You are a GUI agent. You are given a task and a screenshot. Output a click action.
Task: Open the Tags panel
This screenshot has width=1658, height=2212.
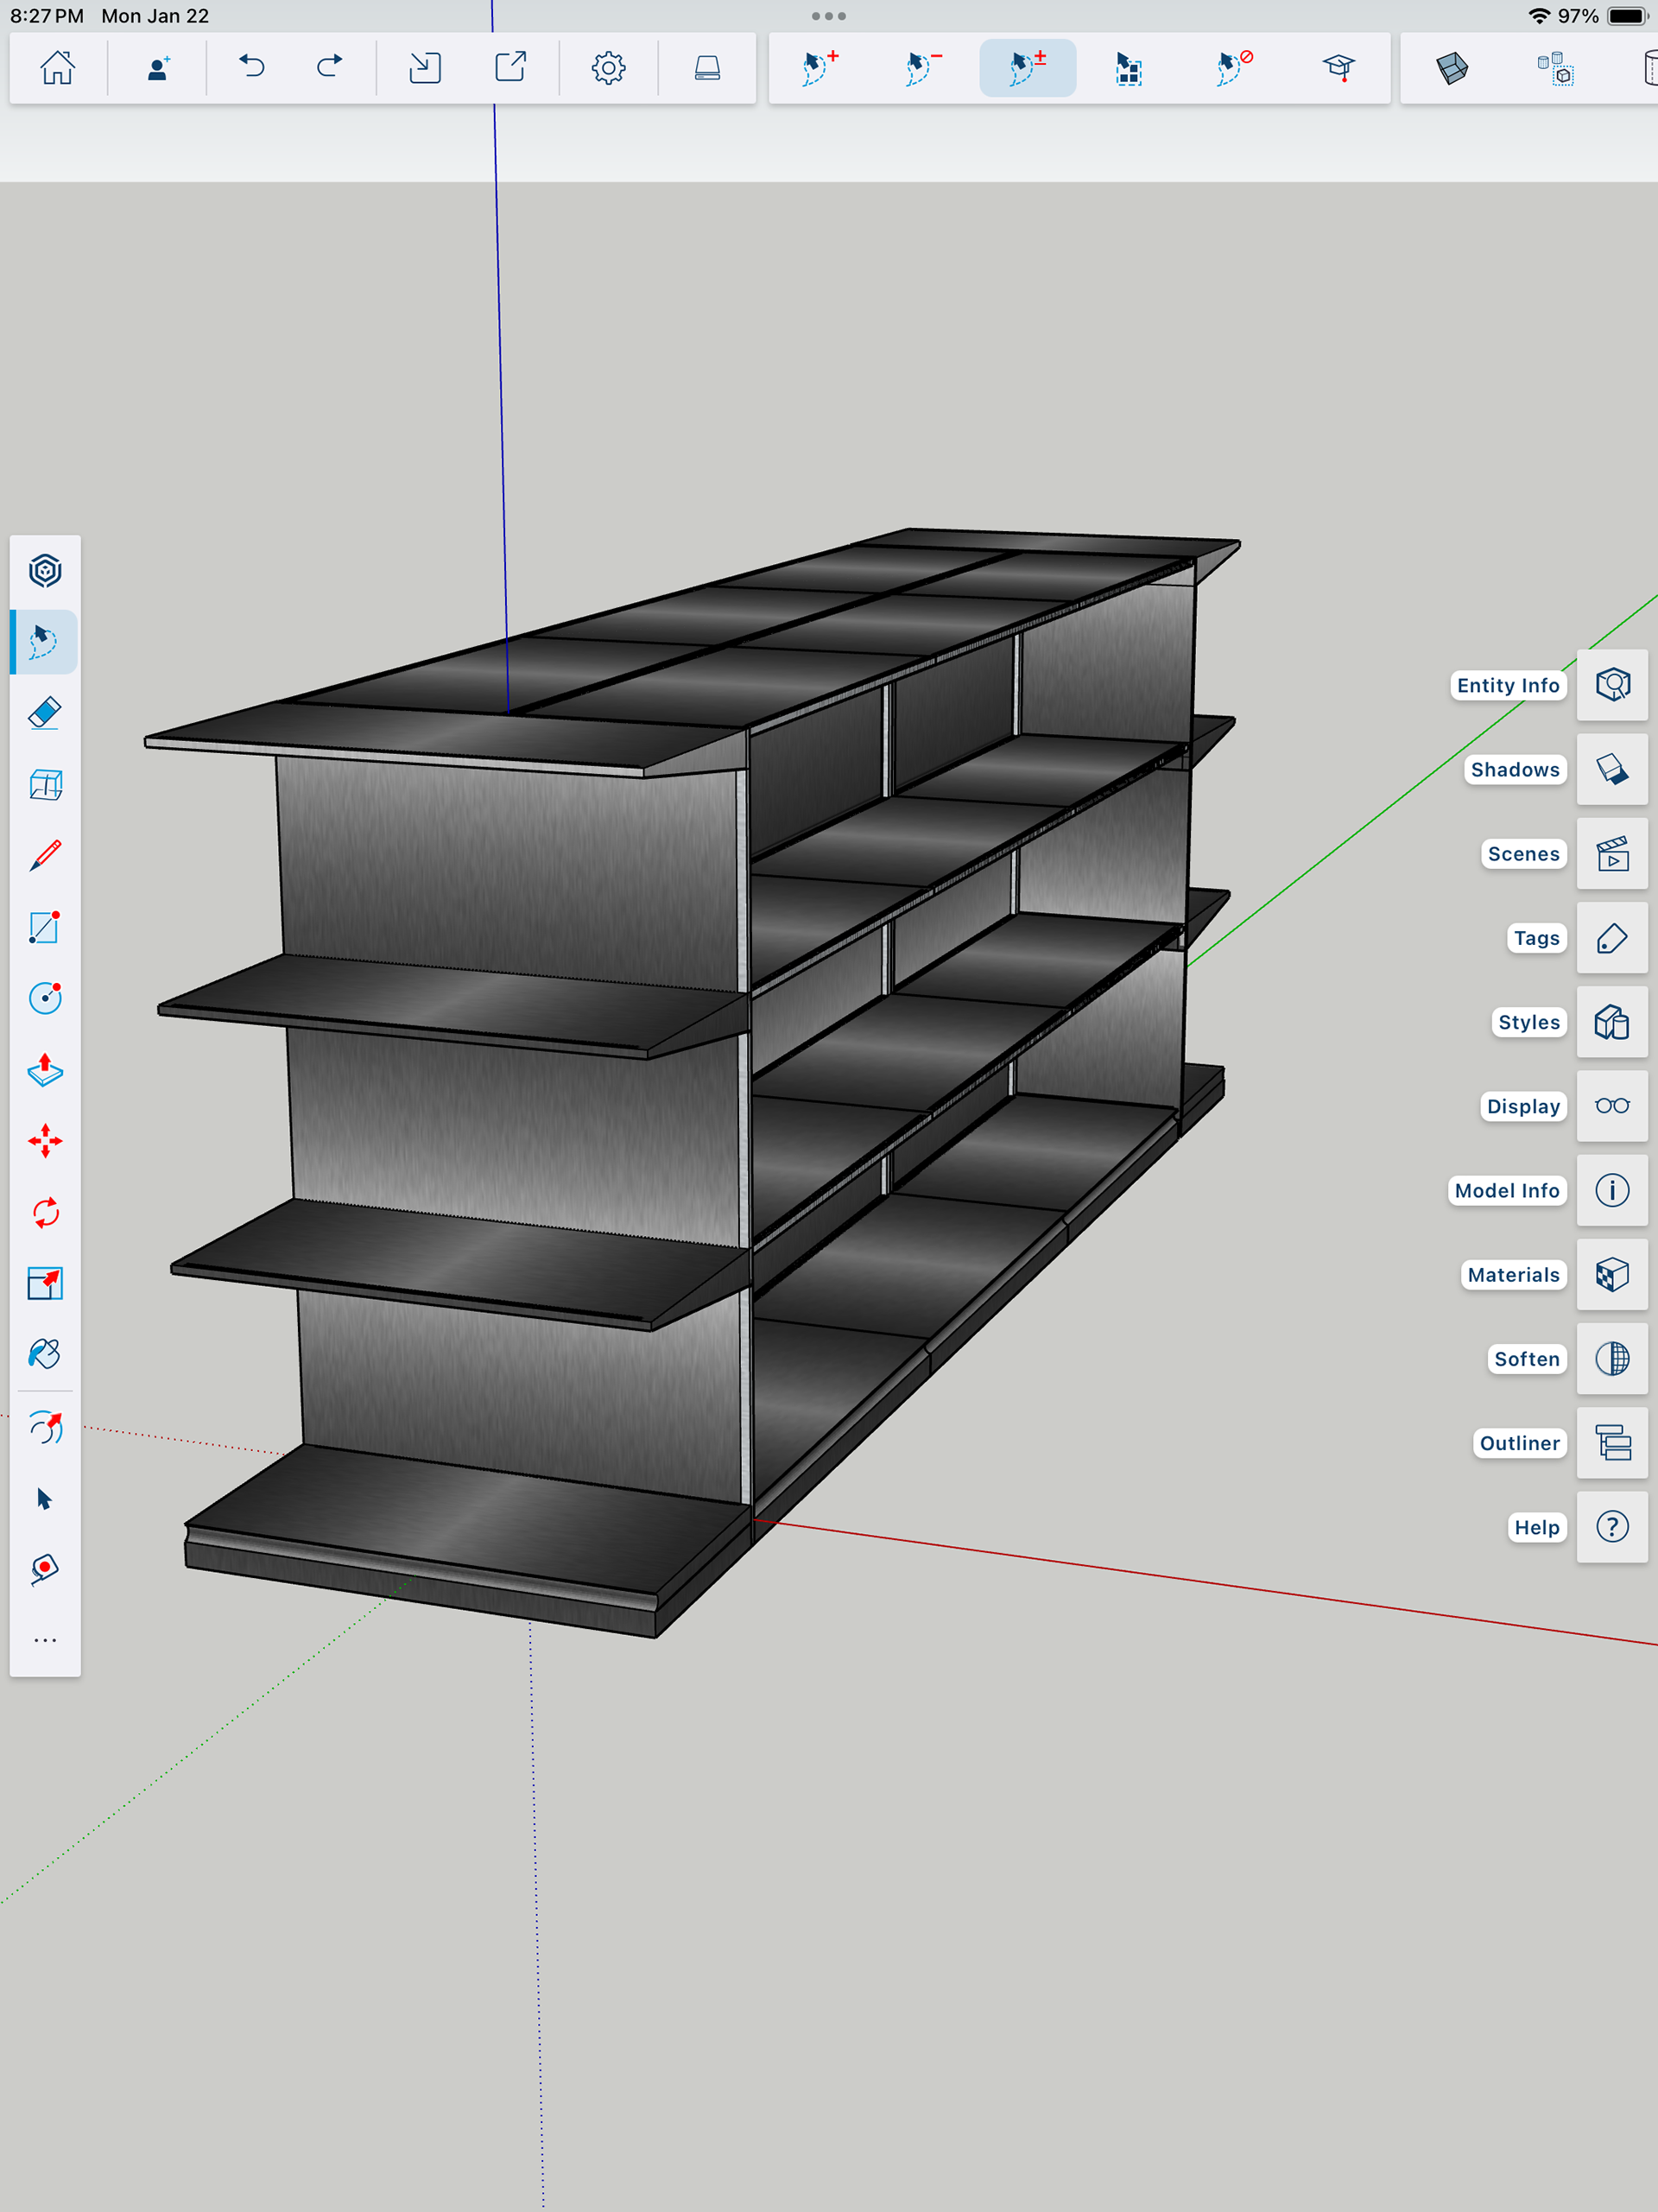coord(1612,938)
